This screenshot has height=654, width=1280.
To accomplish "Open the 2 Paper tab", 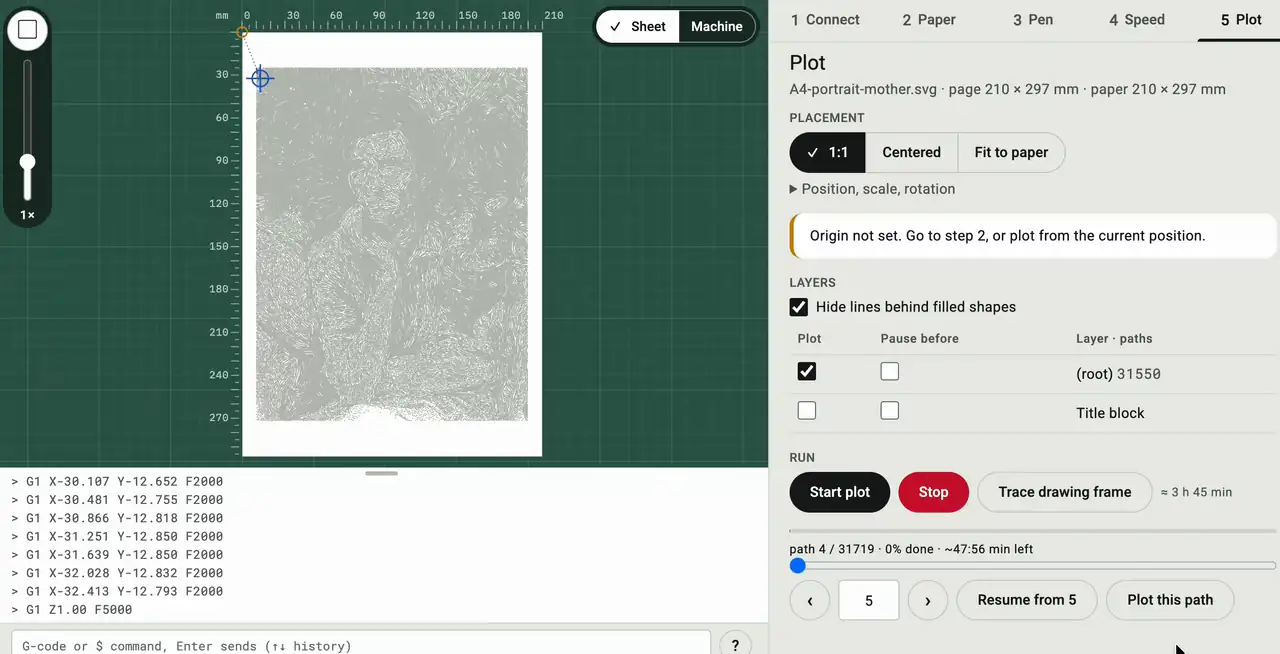I will coord(929,20).
